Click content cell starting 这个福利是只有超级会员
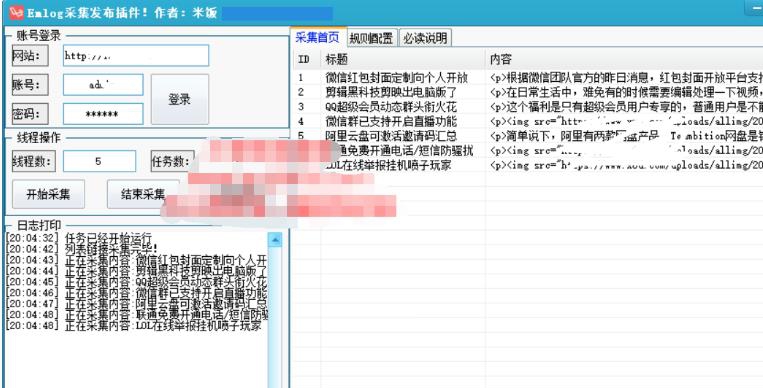 pyautogui.click(x=626, y=107)
